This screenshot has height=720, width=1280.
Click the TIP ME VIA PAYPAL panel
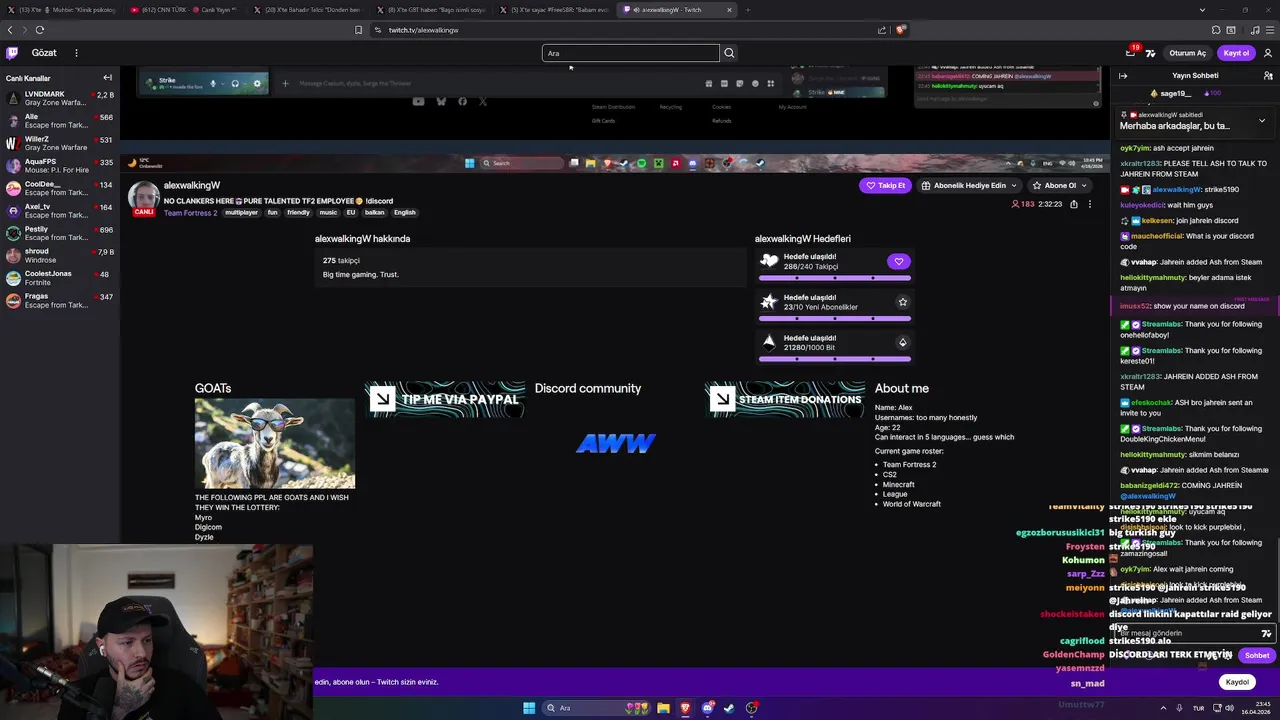pyautogui.click(x=445, y=399)
